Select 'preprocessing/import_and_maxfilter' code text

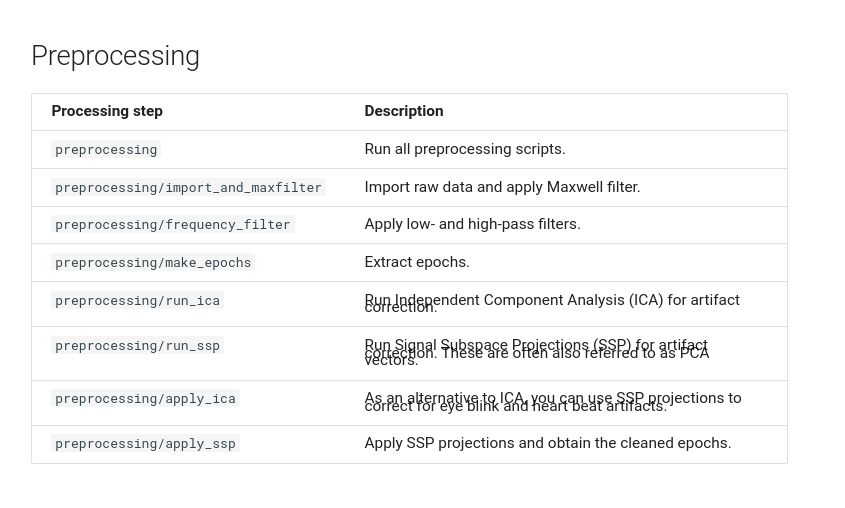click(x=188, y=187)
